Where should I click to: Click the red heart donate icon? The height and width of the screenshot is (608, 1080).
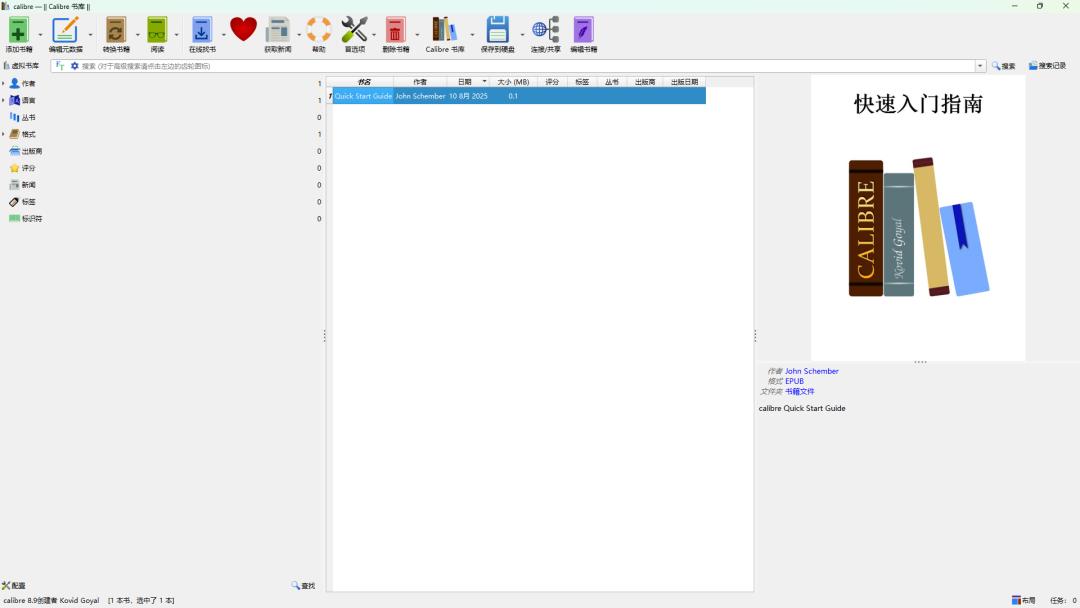point(243,29)
